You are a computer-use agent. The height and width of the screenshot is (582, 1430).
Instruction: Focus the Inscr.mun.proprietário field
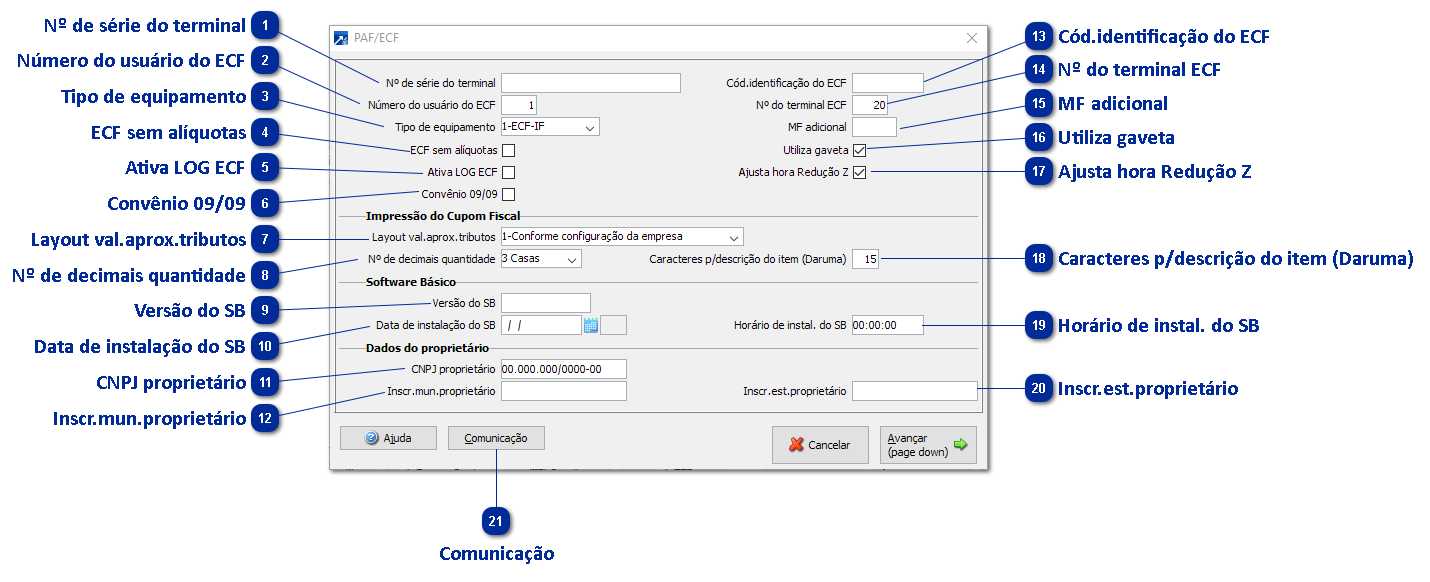coord(563,390)
